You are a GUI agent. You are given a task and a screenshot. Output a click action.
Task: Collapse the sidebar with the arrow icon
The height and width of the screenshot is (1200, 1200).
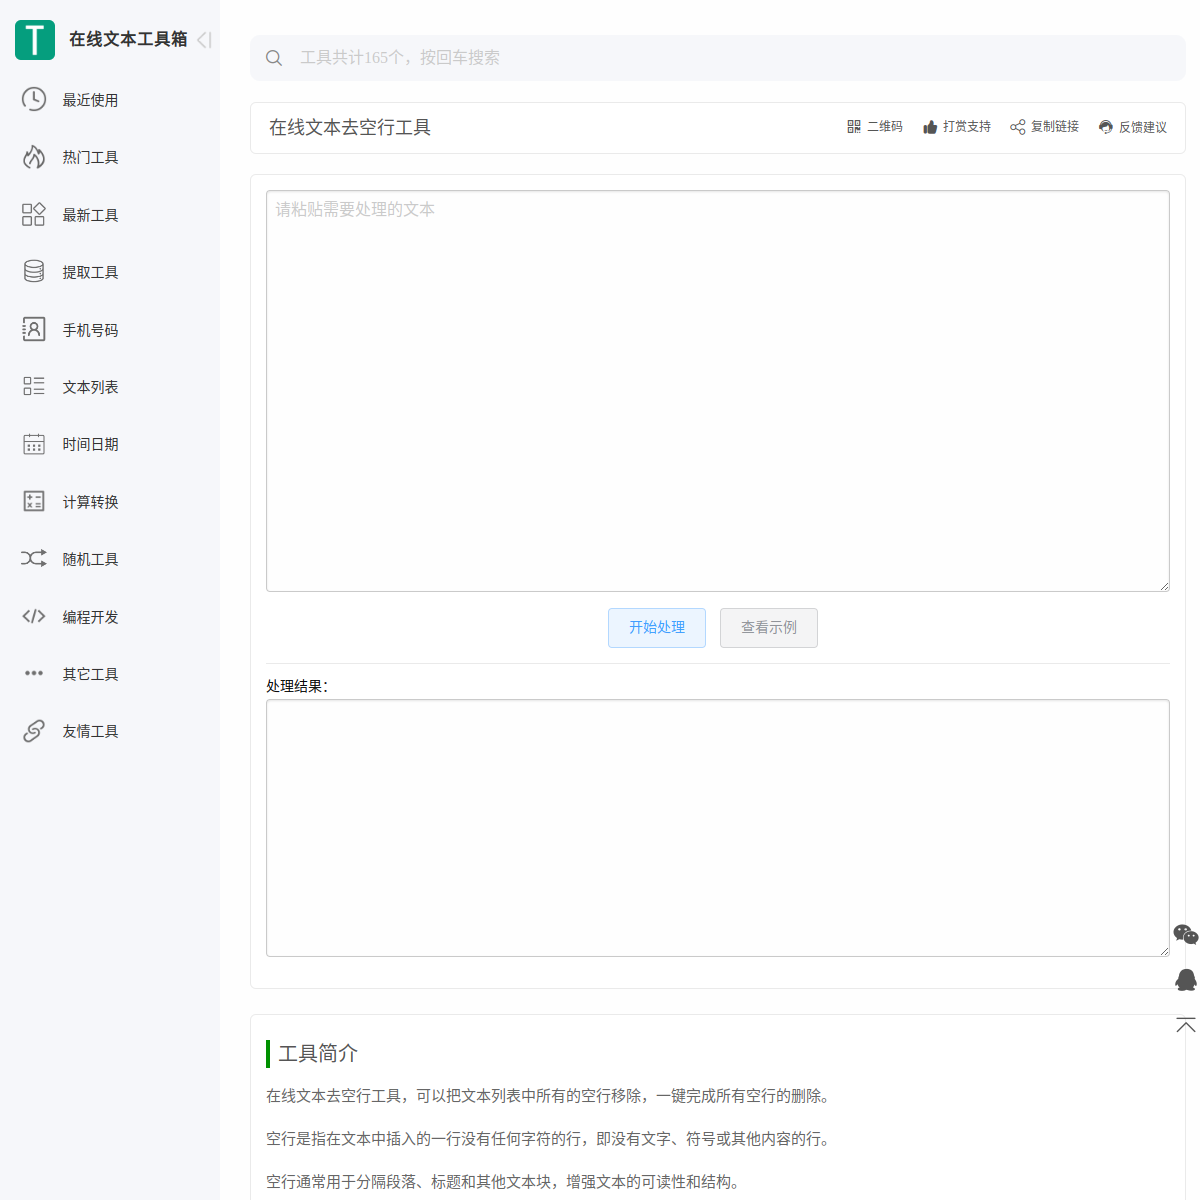pyautogui.click(x=204, y=40)
